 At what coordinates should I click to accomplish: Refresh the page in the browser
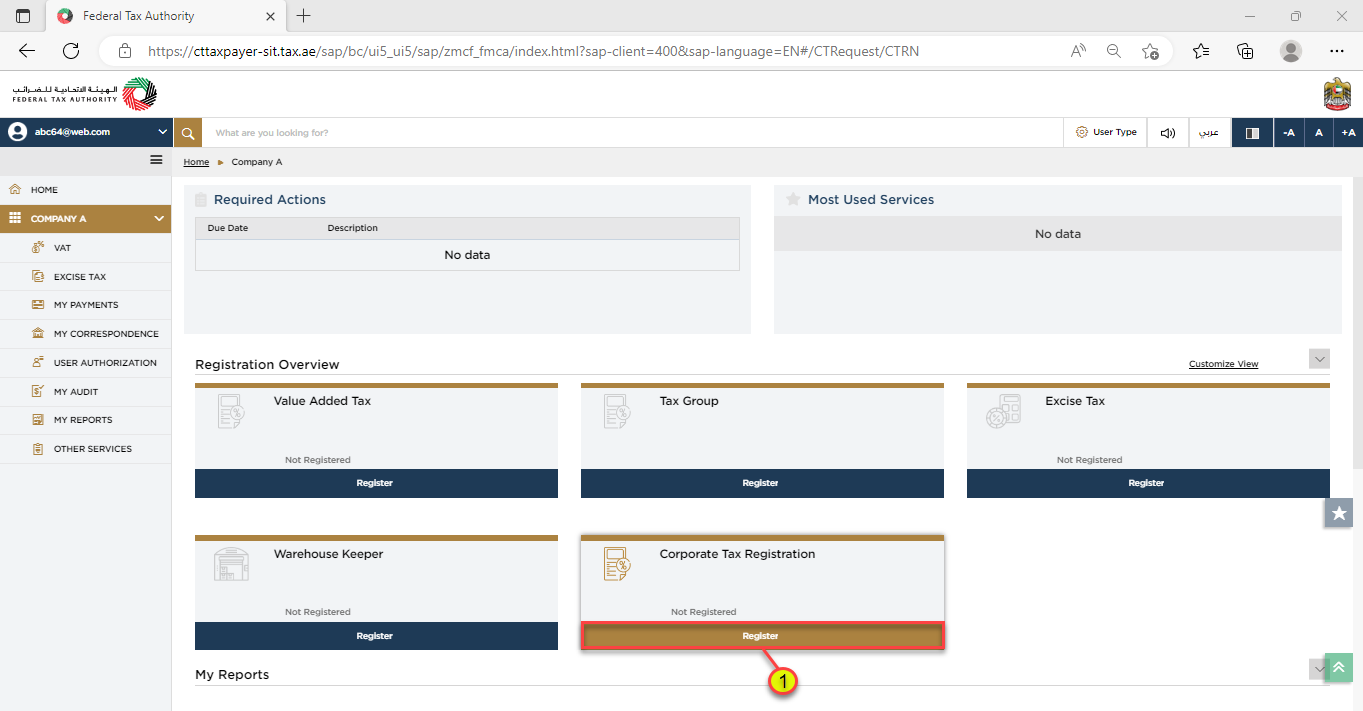(x=71, y=51)
